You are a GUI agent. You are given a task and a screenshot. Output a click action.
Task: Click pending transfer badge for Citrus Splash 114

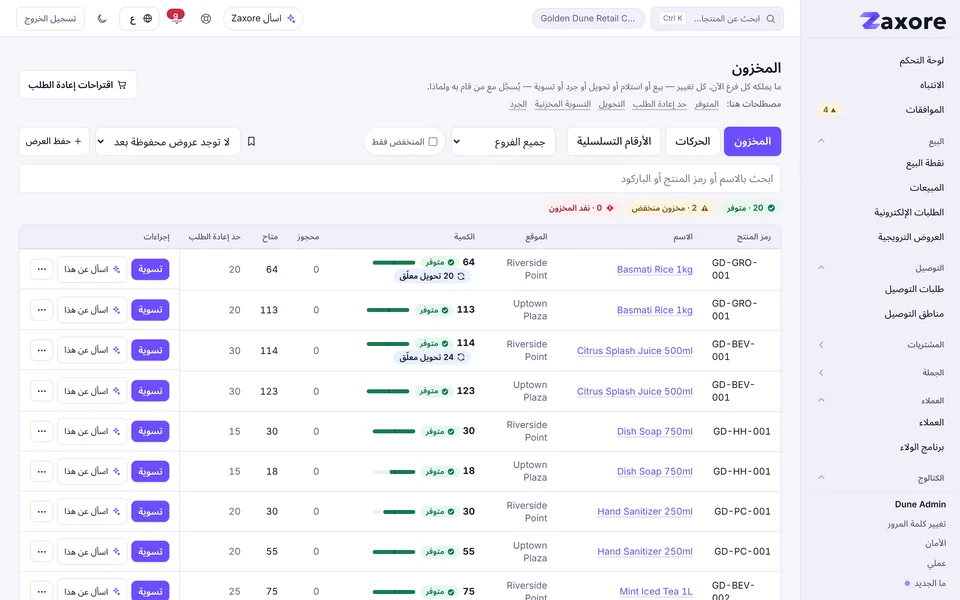coord(432,357)
